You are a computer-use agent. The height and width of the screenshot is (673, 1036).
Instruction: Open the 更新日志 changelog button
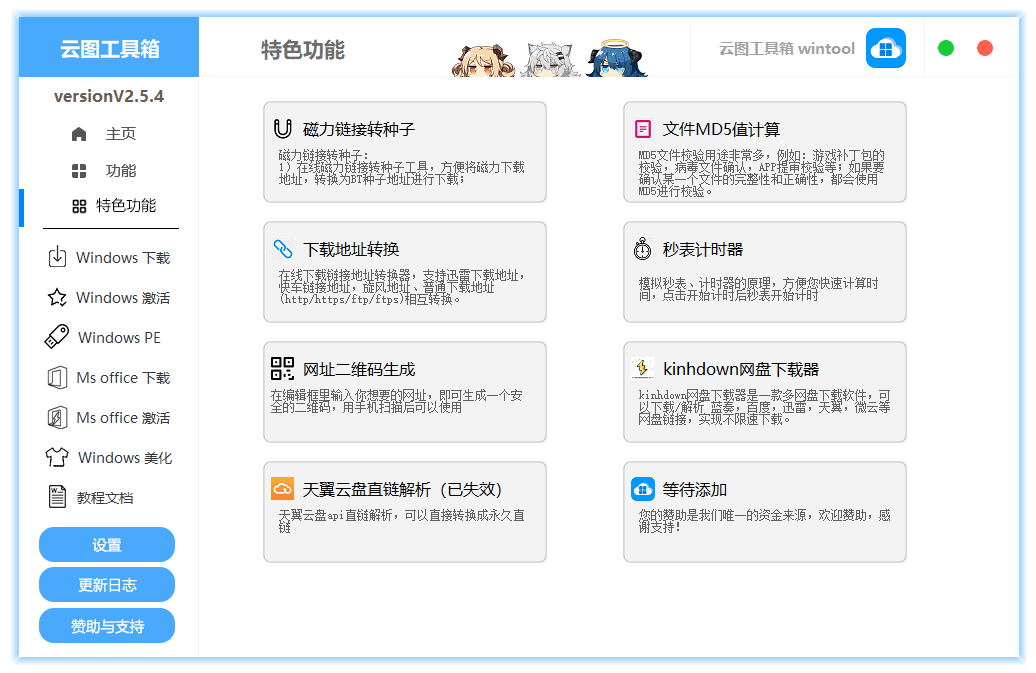coord(107,585)
